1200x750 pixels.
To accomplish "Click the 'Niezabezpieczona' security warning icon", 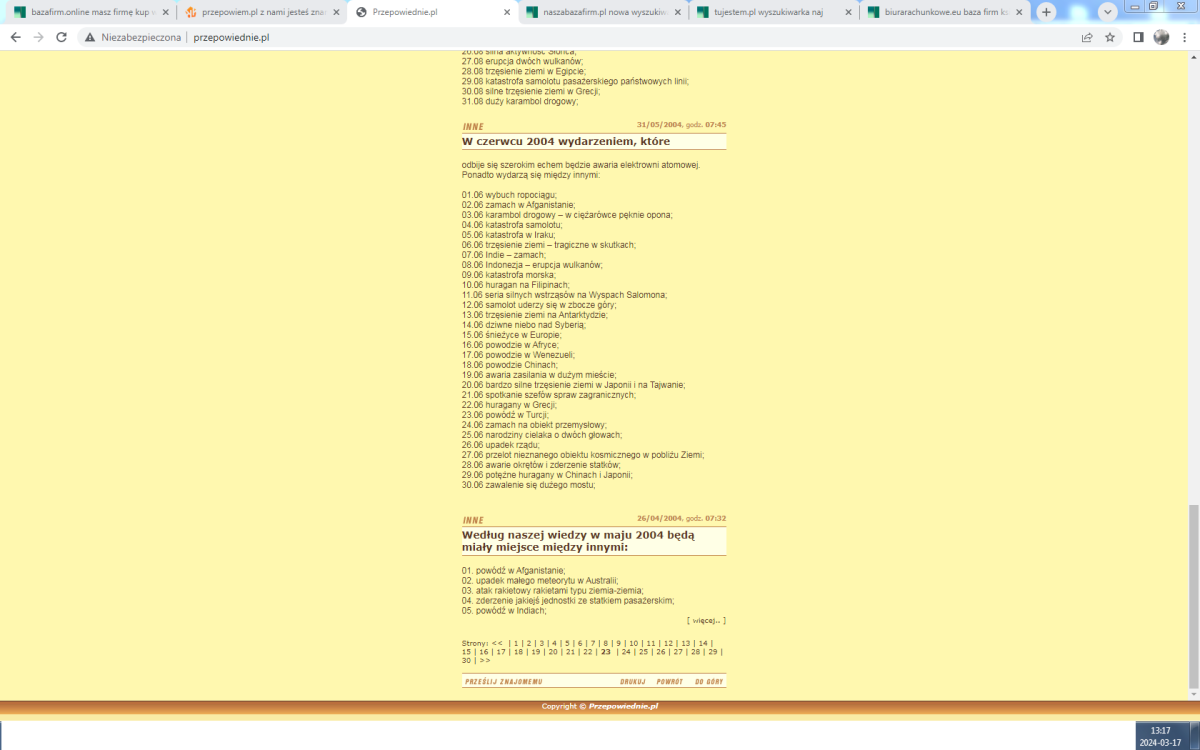I will click(90, 37).
